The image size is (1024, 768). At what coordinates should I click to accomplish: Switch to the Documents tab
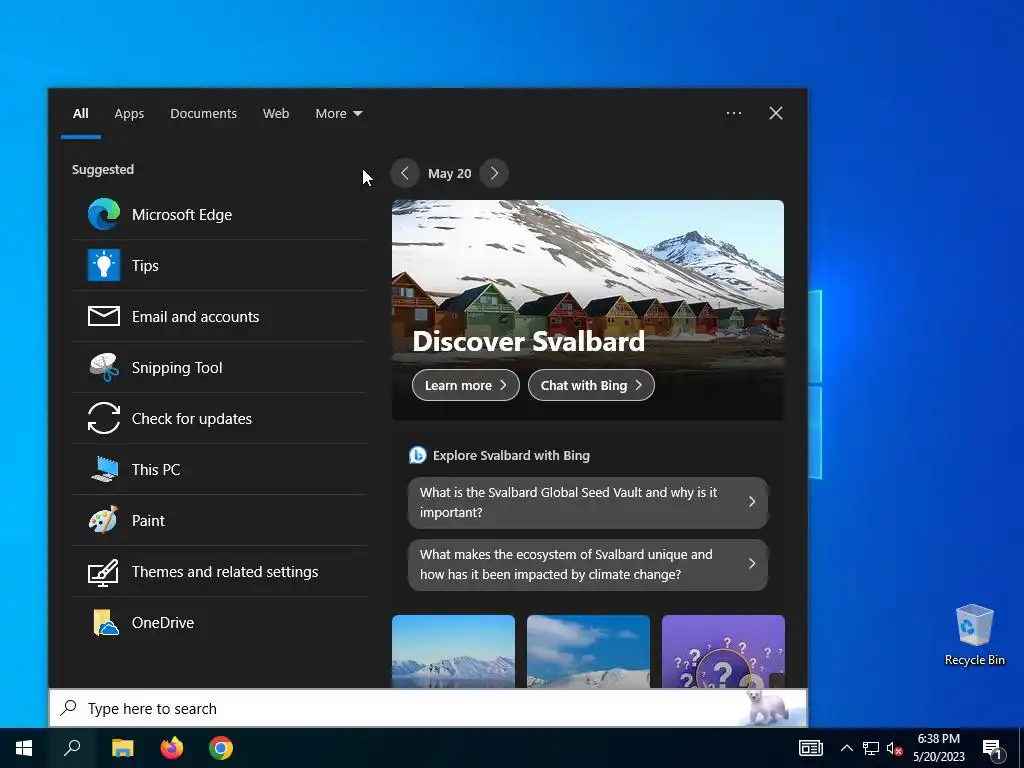tap(203, 113)
